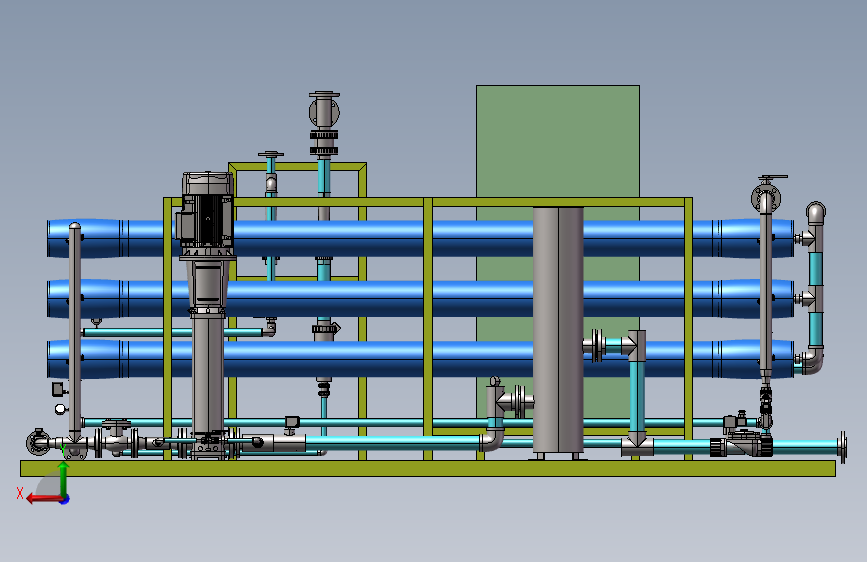This screenshot has height=562, width=867.
Task: Select the top blue membrane pressure vessel
Action: (420, 238)
